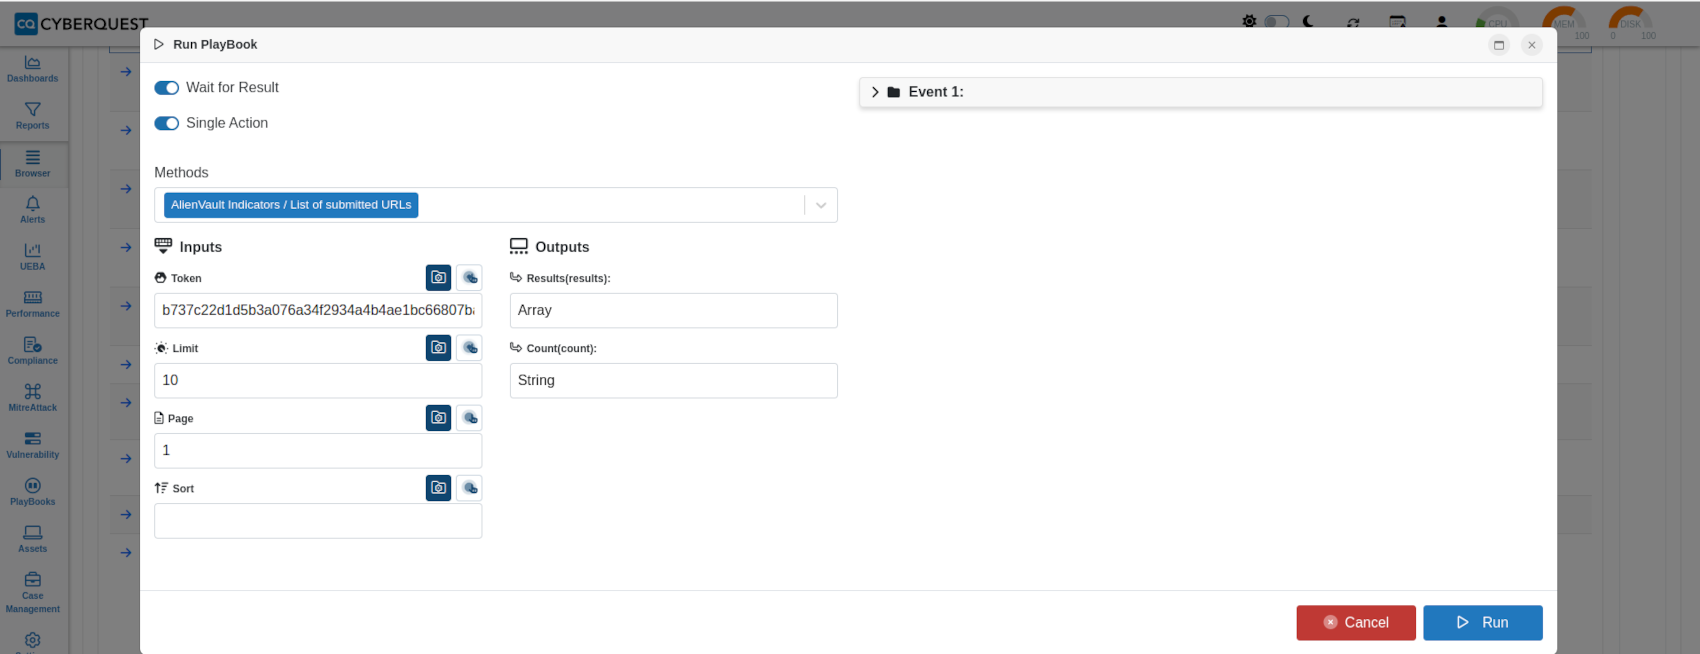Click the Run button

pyautogui.click(x=1483, y=622)
